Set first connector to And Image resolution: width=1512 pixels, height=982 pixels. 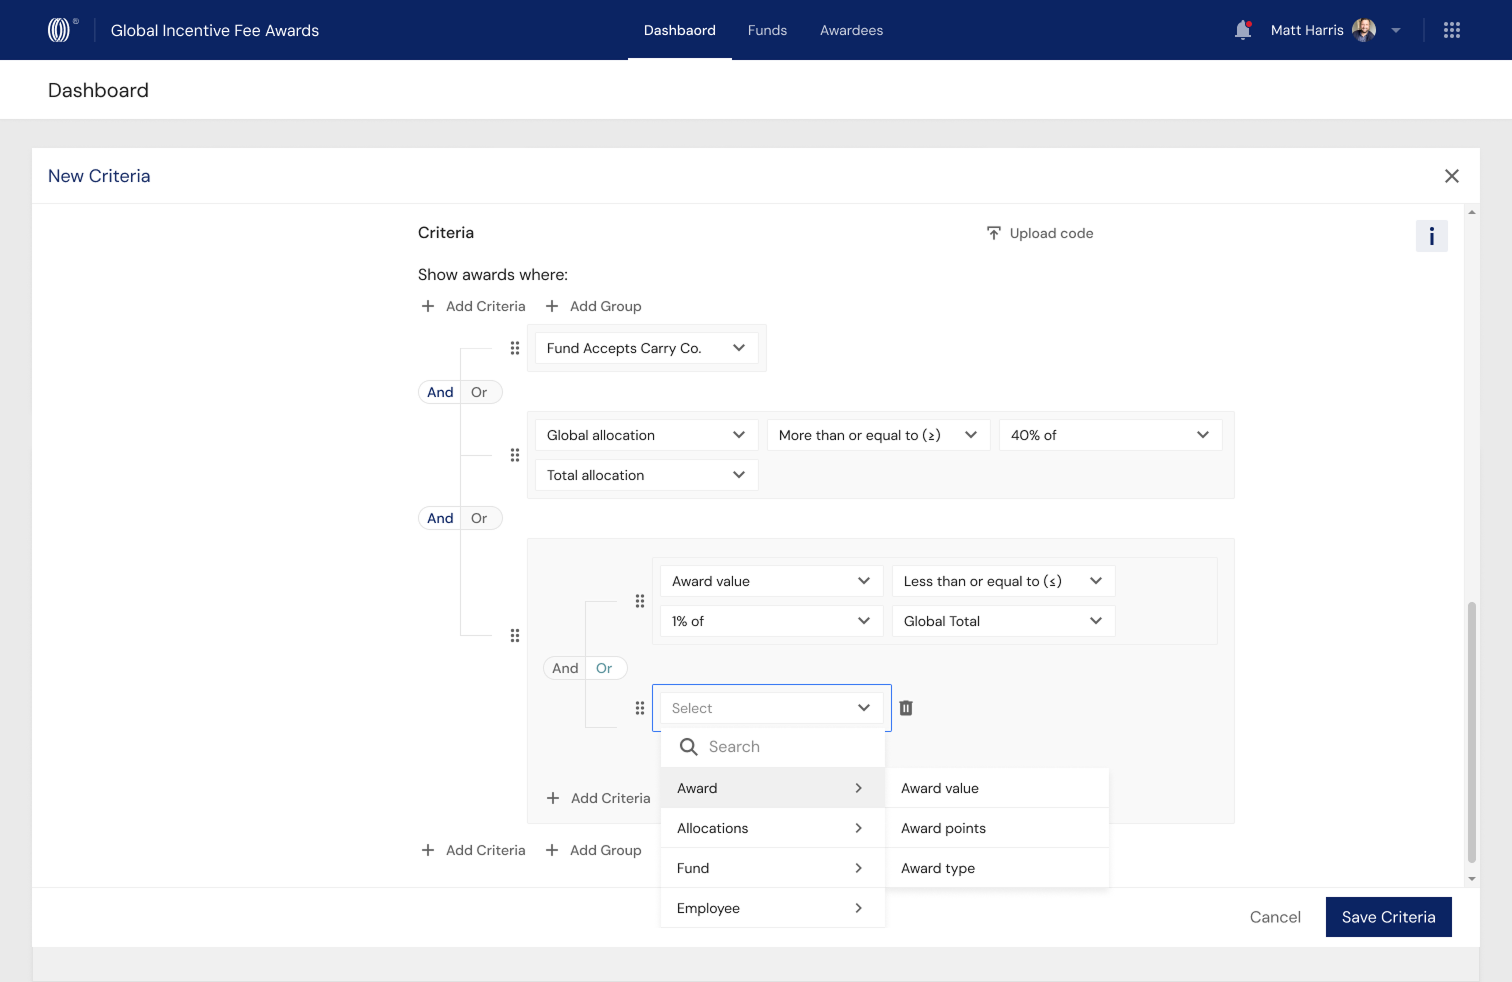pyautogui.click(x=440, y=392)
